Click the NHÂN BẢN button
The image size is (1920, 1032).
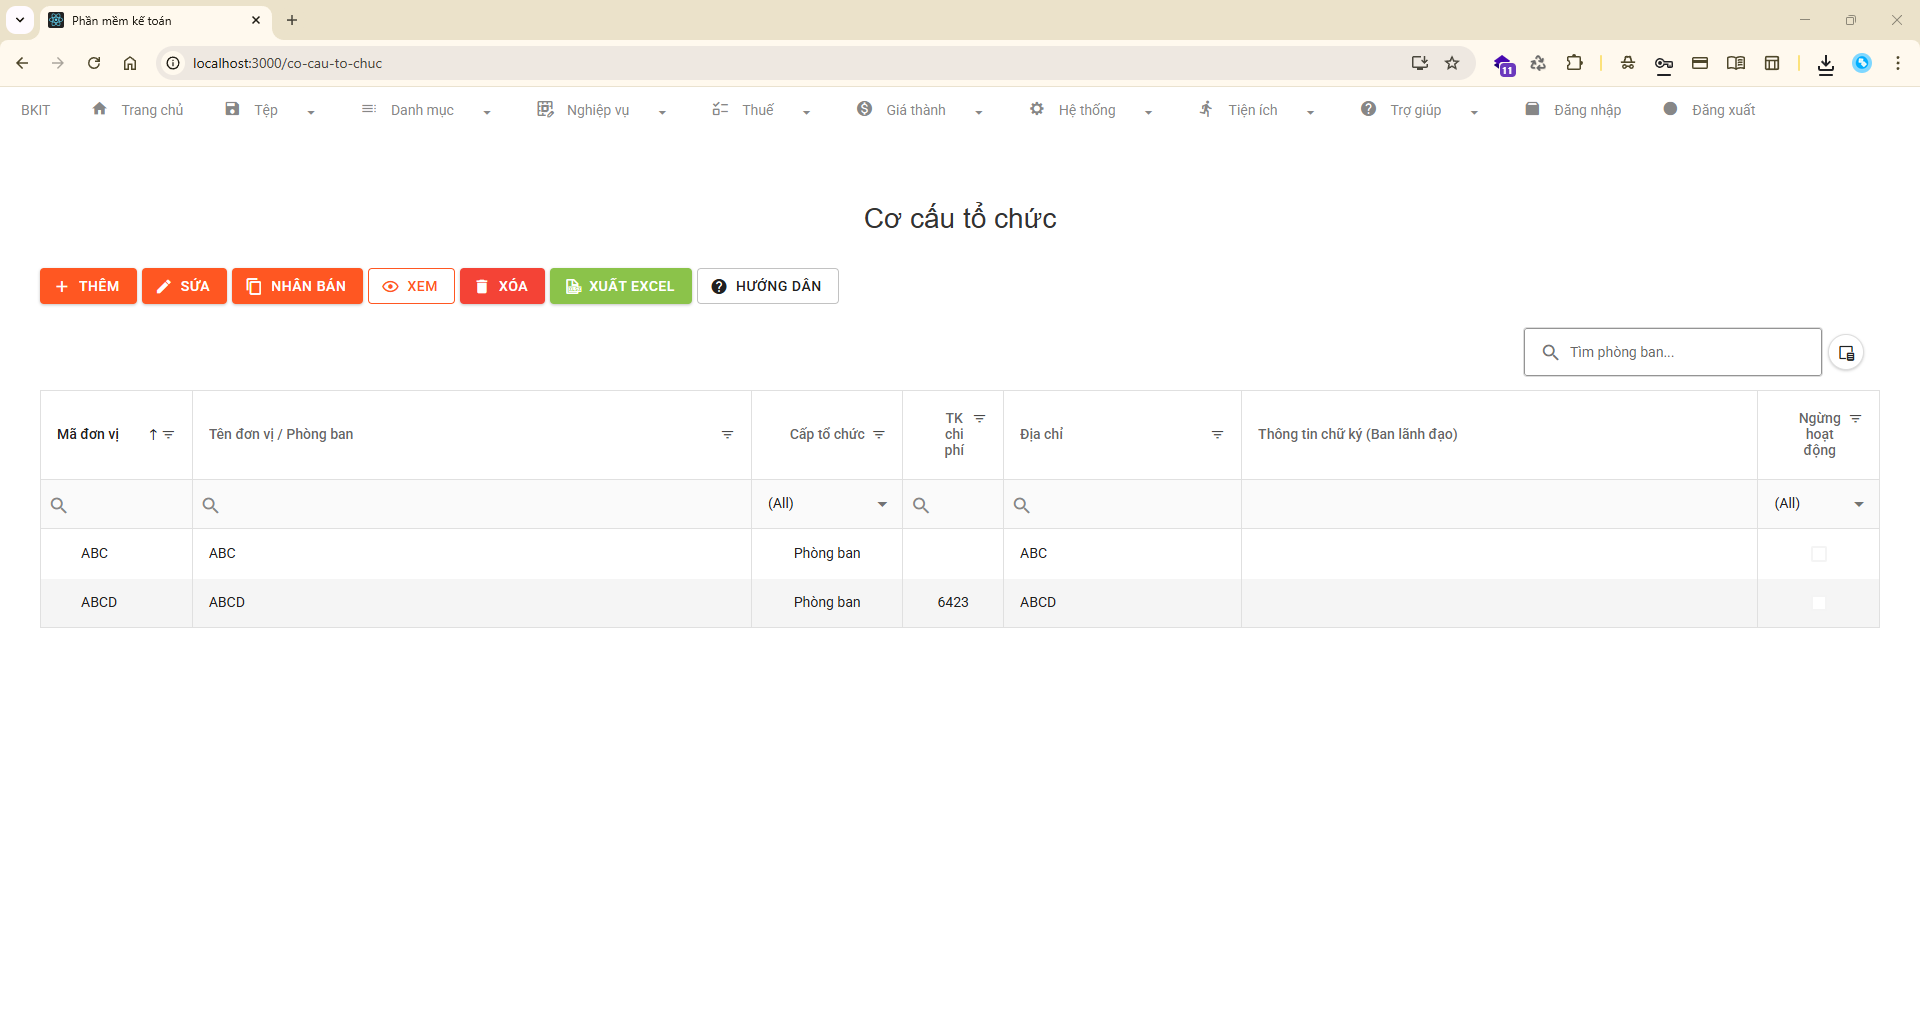pos(297,286)
